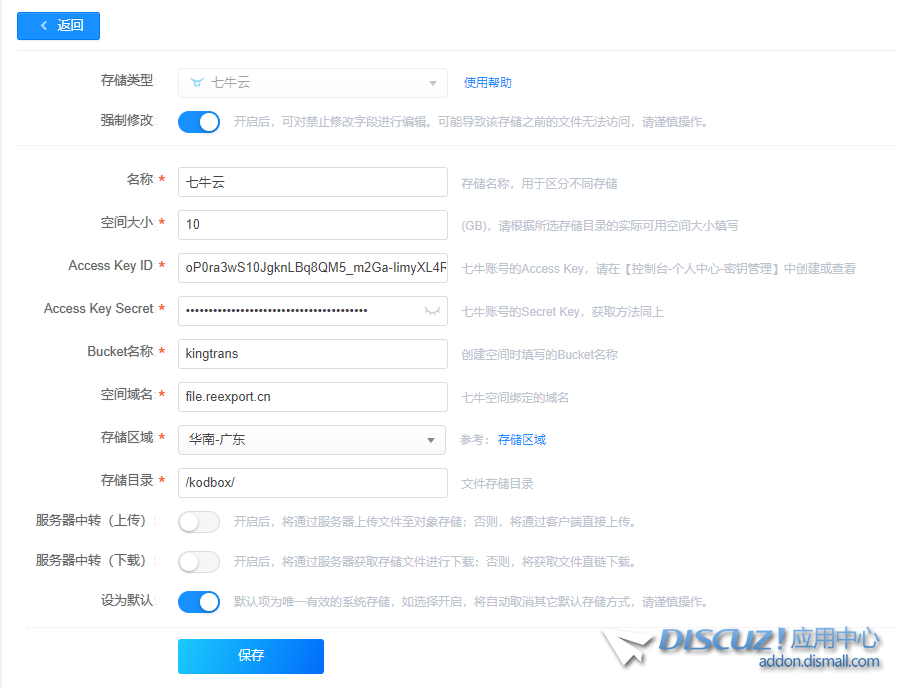The width and height of the screenshot is (898, 687).
Task: Click the 存储目录 input field
Action: [312, 483]
